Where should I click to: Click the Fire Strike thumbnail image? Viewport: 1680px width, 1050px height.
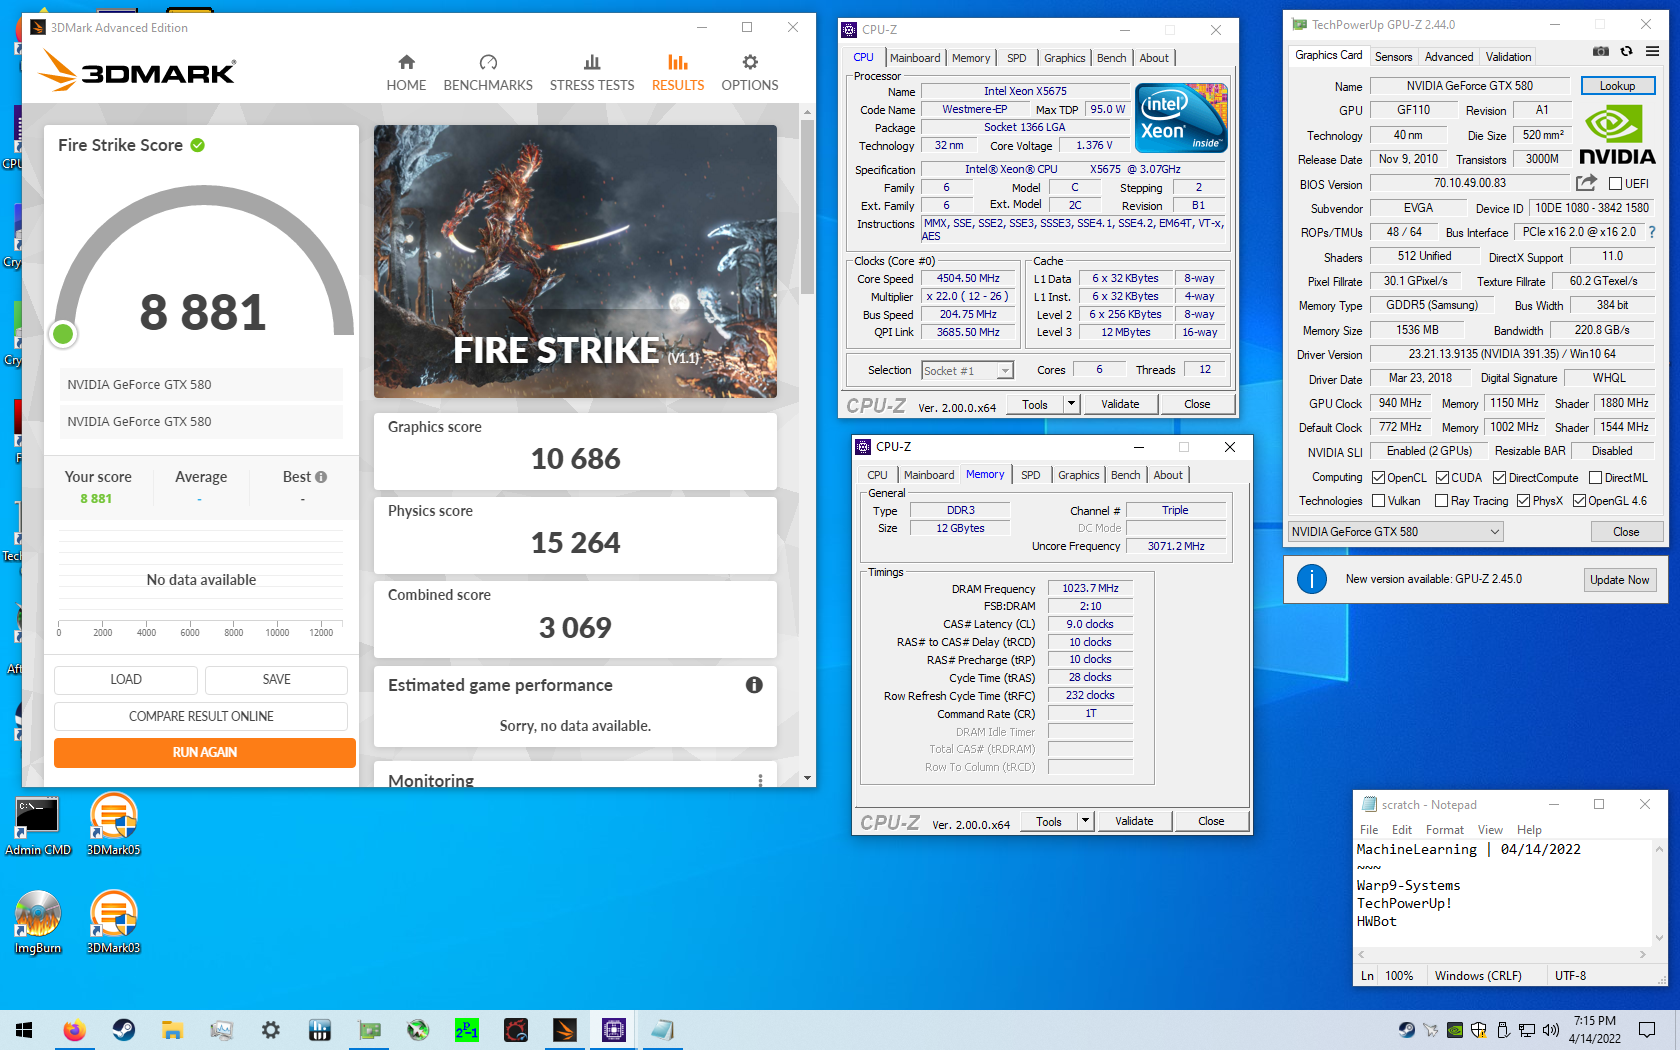click(575, 261)
